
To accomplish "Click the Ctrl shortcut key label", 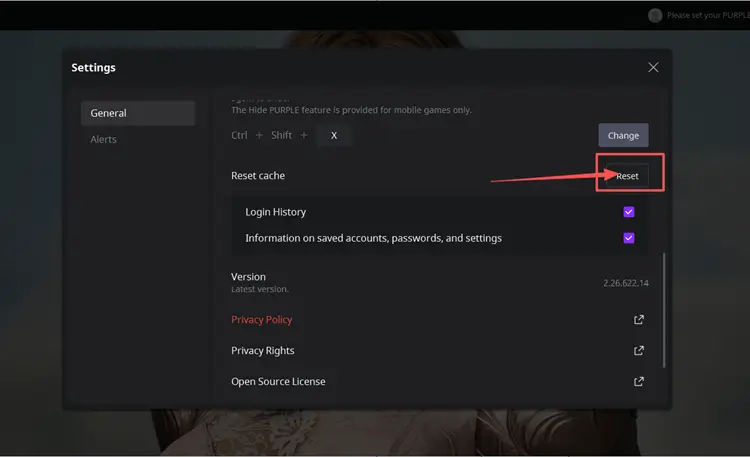I will tap(239, 135).
